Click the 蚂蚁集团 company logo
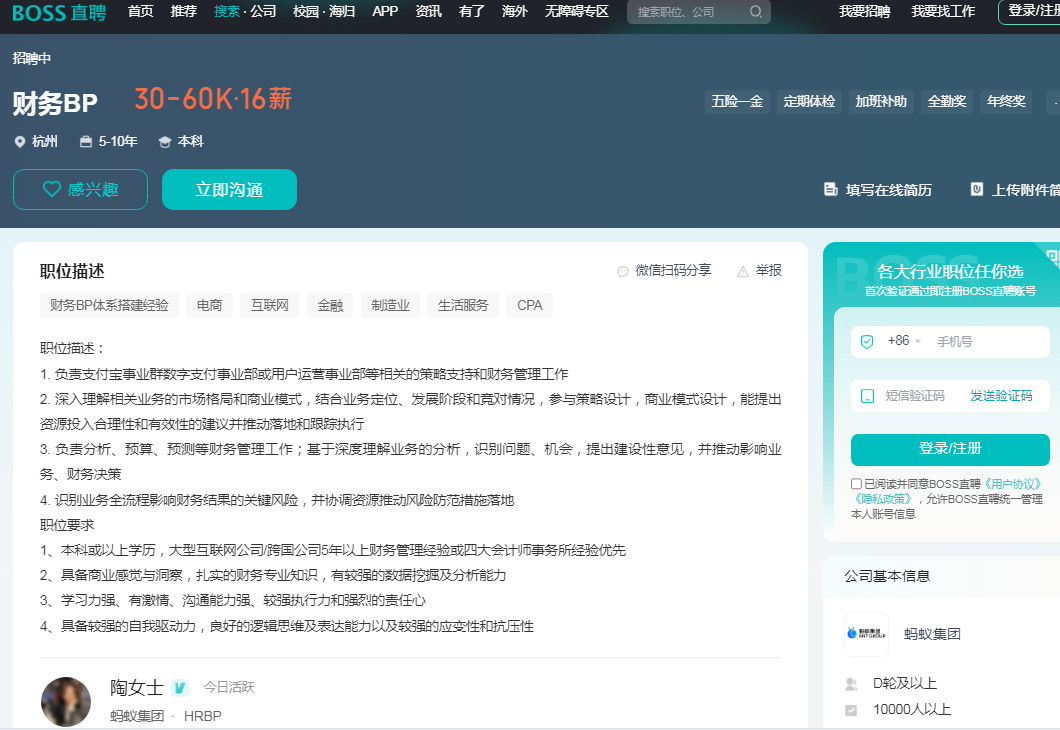 866,633
